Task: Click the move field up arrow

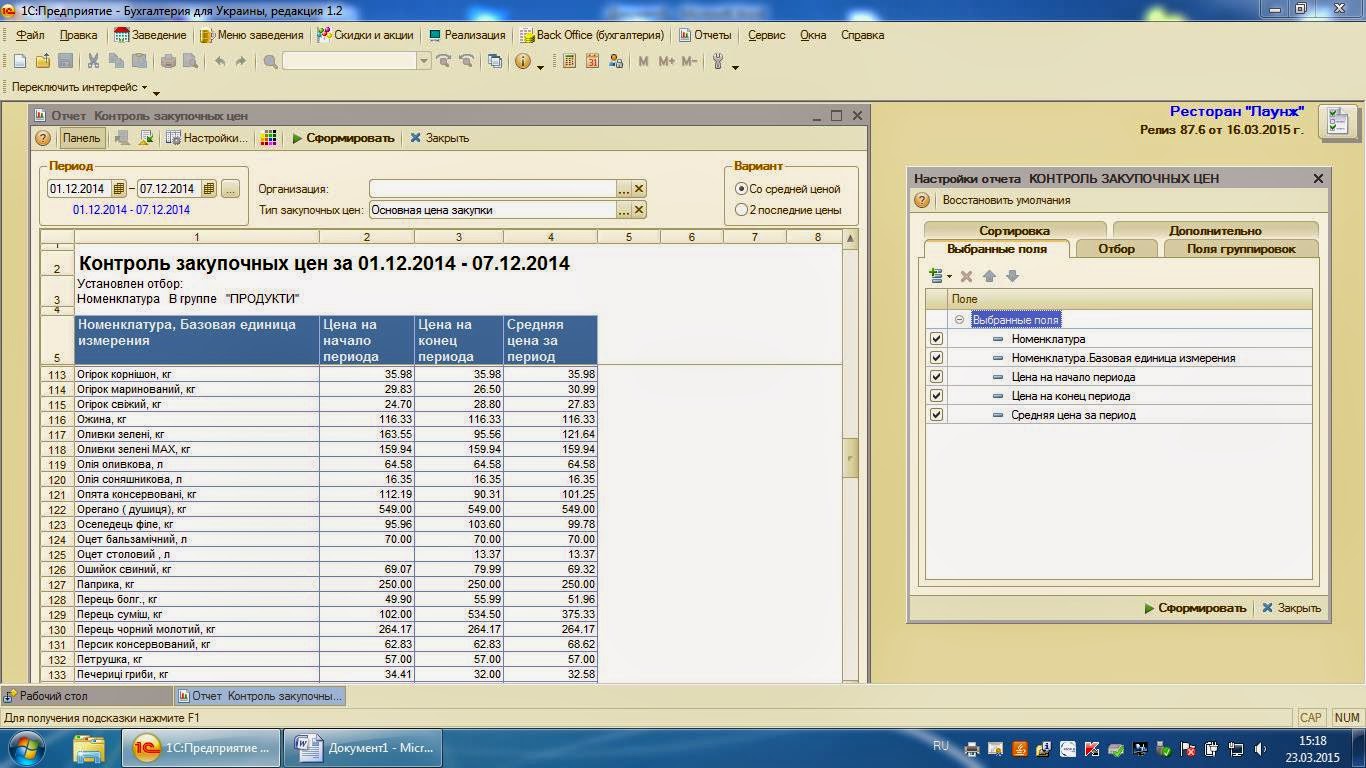Action: [989, 276]
